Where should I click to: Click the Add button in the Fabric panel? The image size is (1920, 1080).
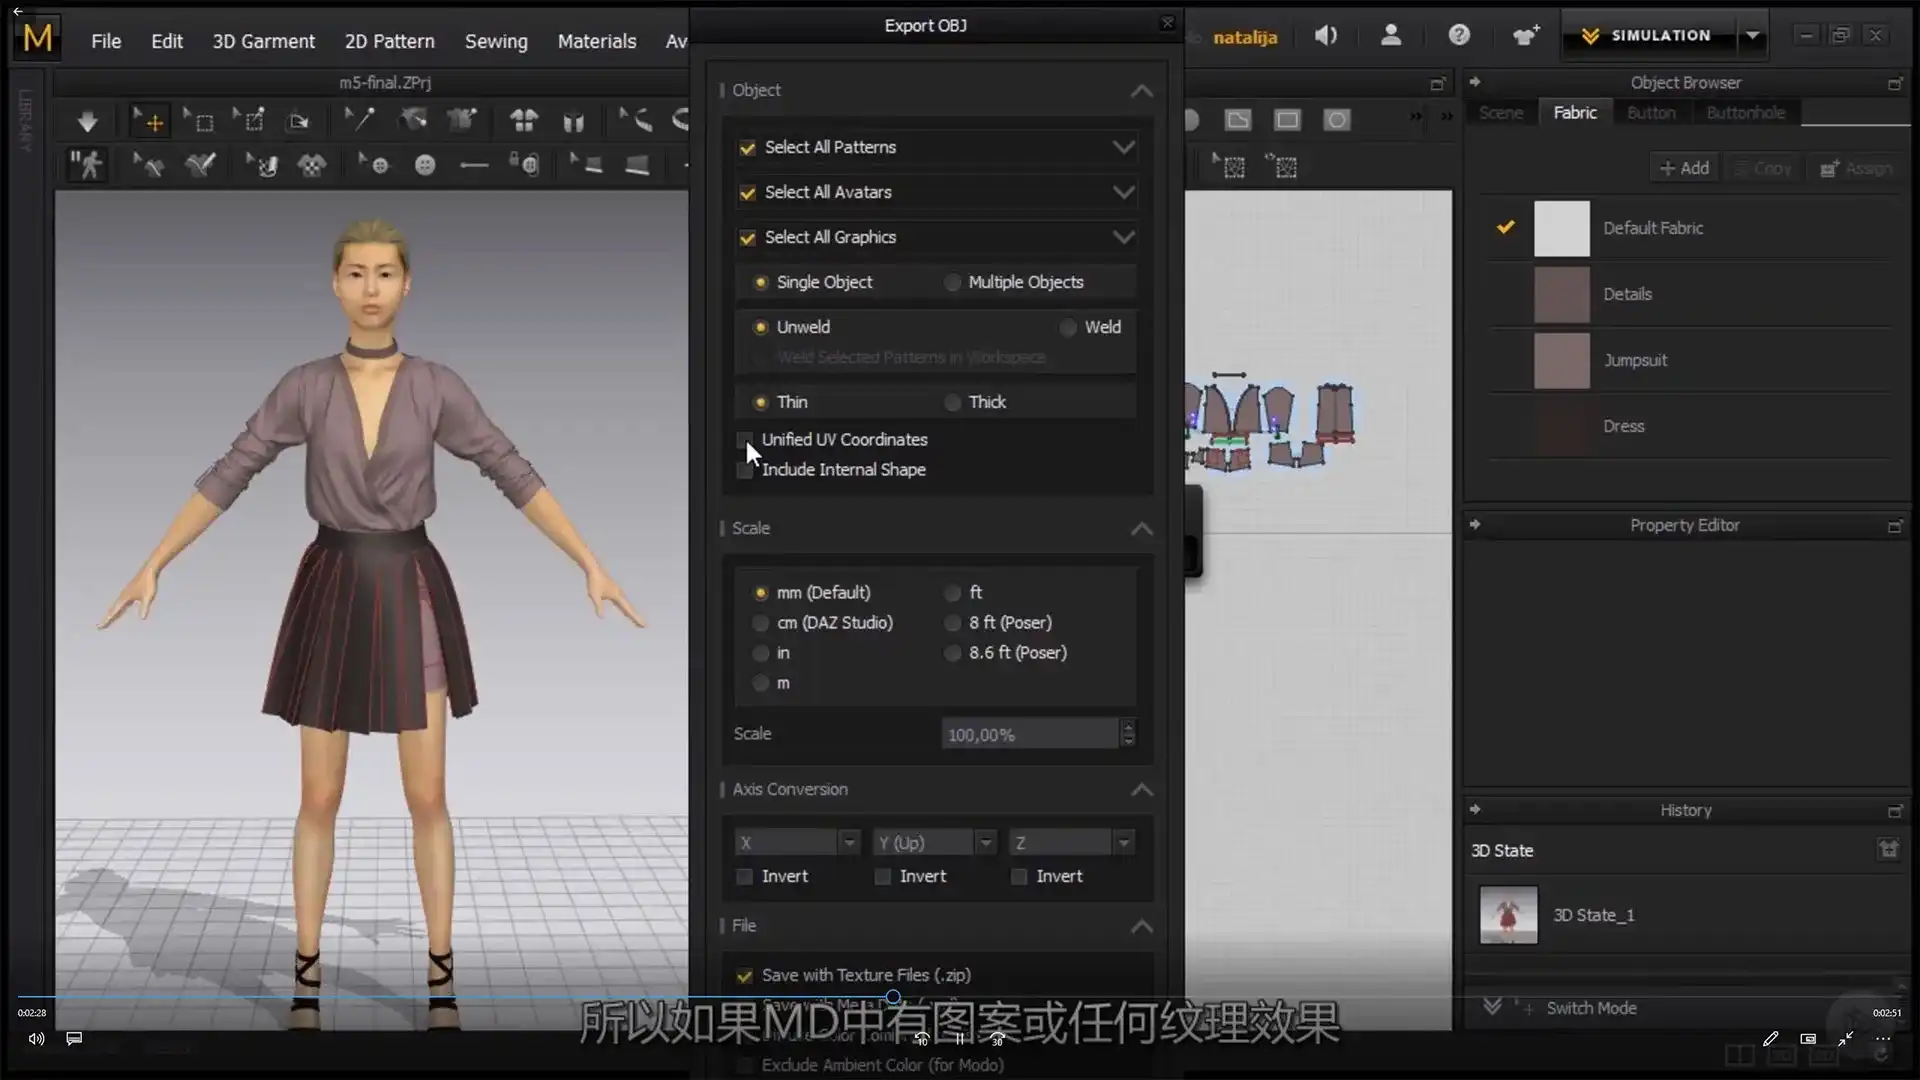pyautogui.click(x=1683, y=167)
